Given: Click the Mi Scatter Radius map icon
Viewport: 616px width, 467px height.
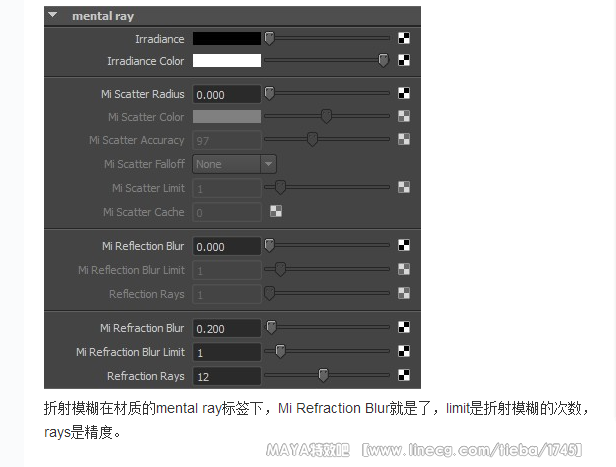Looking at the screenshot, I should [404, 93].
